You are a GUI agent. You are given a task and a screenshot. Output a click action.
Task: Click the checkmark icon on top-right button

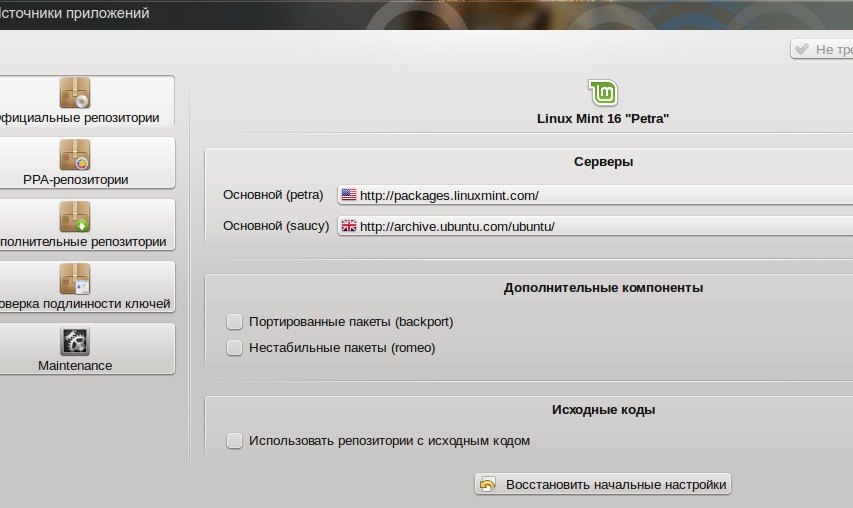(802, 49)
